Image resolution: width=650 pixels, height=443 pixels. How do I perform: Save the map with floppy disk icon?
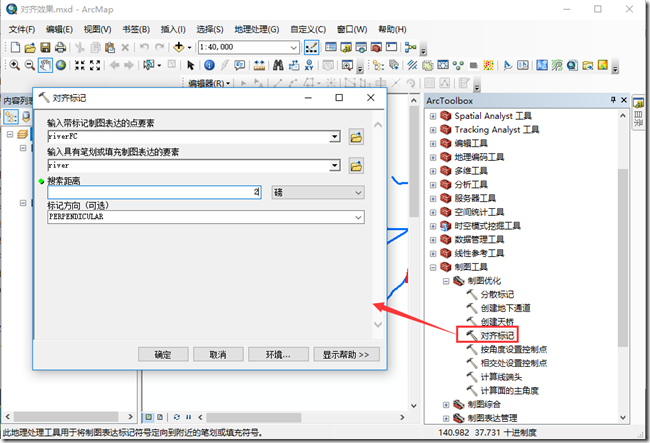pyautogui.click(x=45, y=47)
